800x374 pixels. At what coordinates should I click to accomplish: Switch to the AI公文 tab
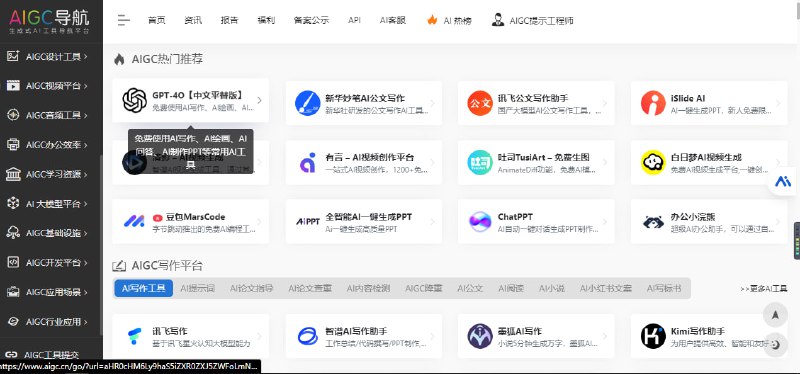pos(470,288)
